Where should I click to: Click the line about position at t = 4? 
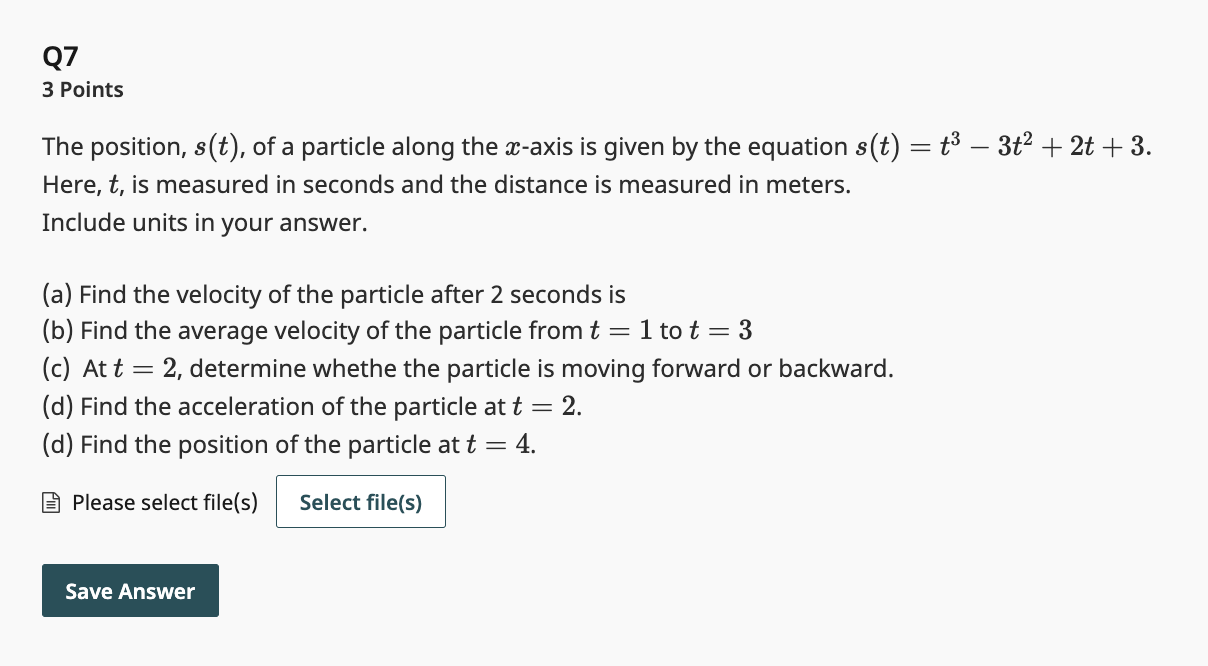coord(288,444)
